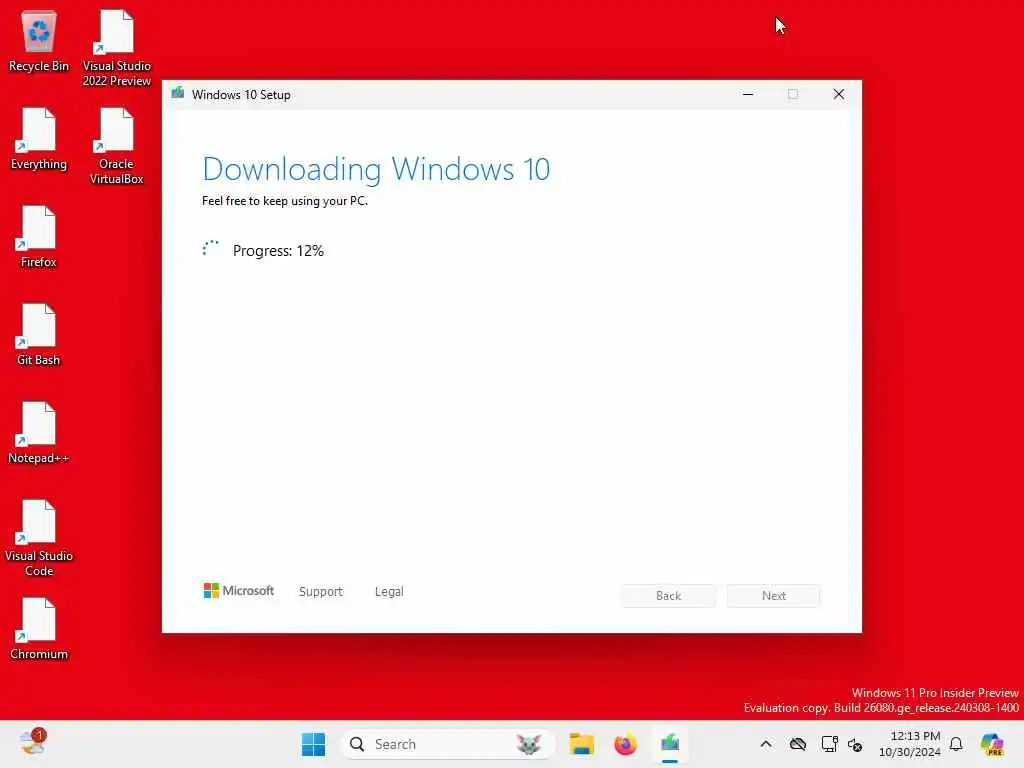This screenshot has height=768, width=1024.
Task: Select the Everything desktop shortcut
Action: (39, 139)
